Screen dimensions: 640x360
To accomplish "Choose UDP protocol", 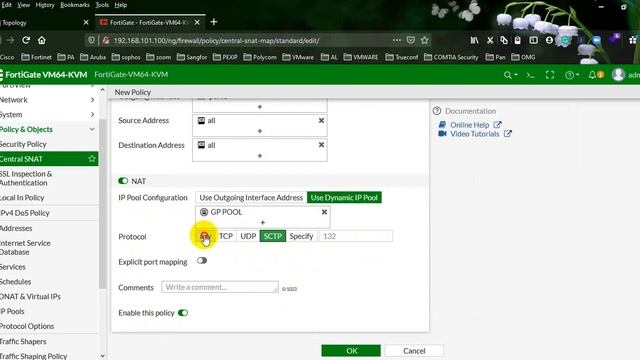I will pos(248,236).
